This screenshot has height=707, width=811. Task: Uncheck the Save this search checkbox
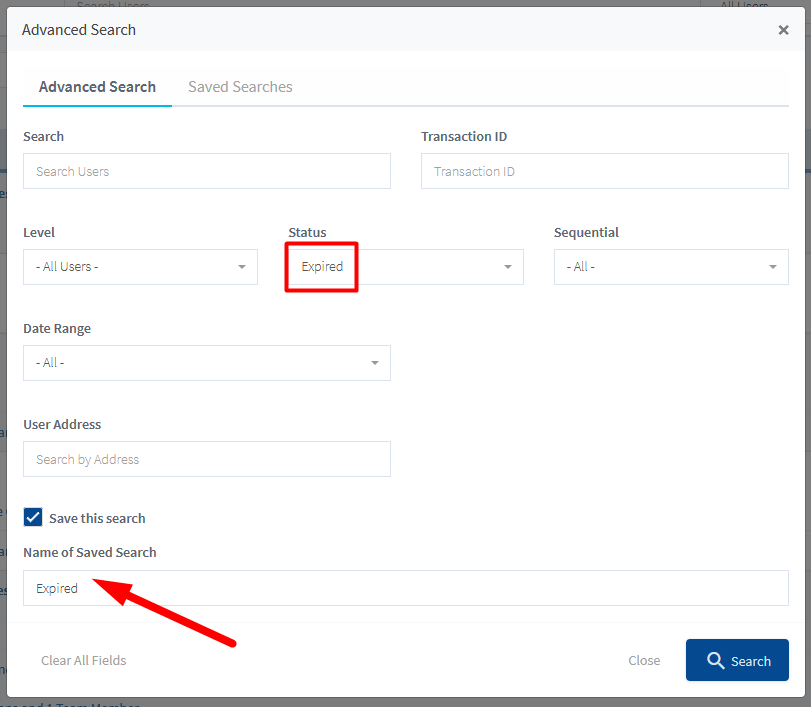33,517
